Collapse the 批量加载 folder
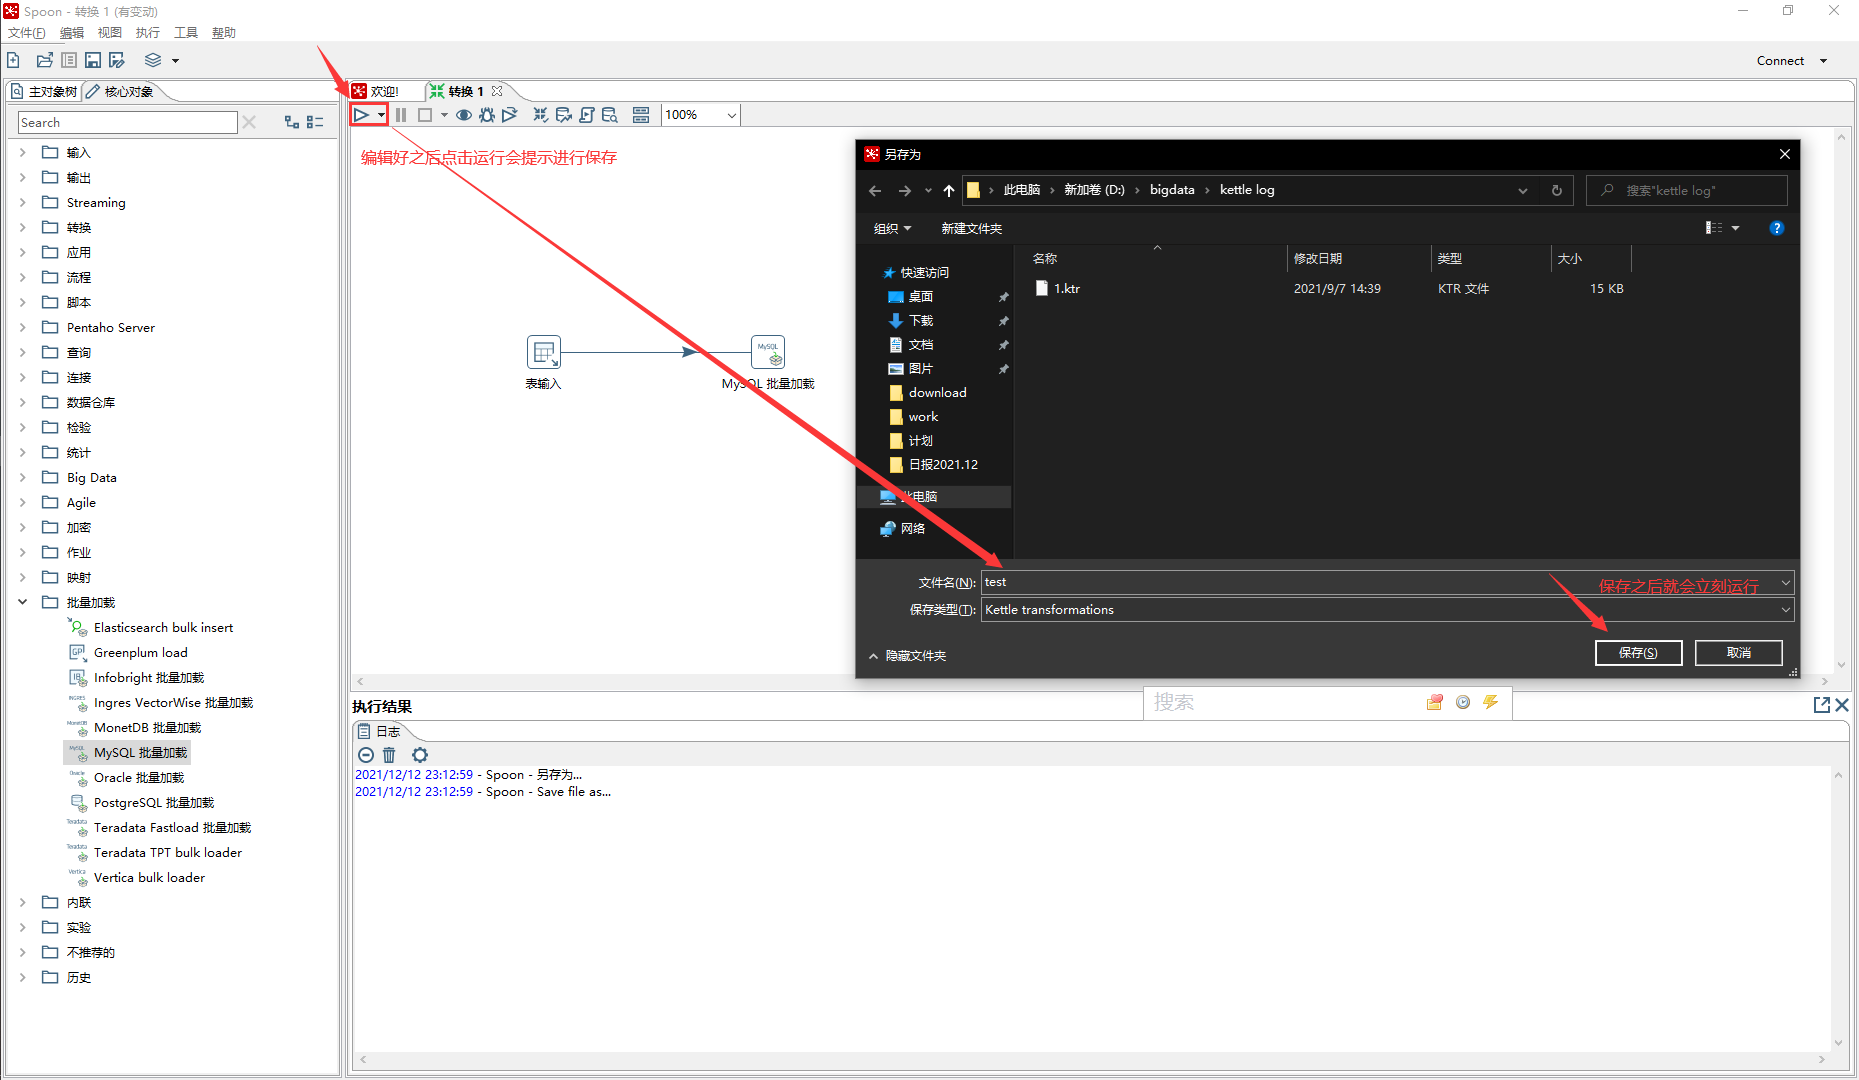 pyautogui.click(x=23, y=602)
